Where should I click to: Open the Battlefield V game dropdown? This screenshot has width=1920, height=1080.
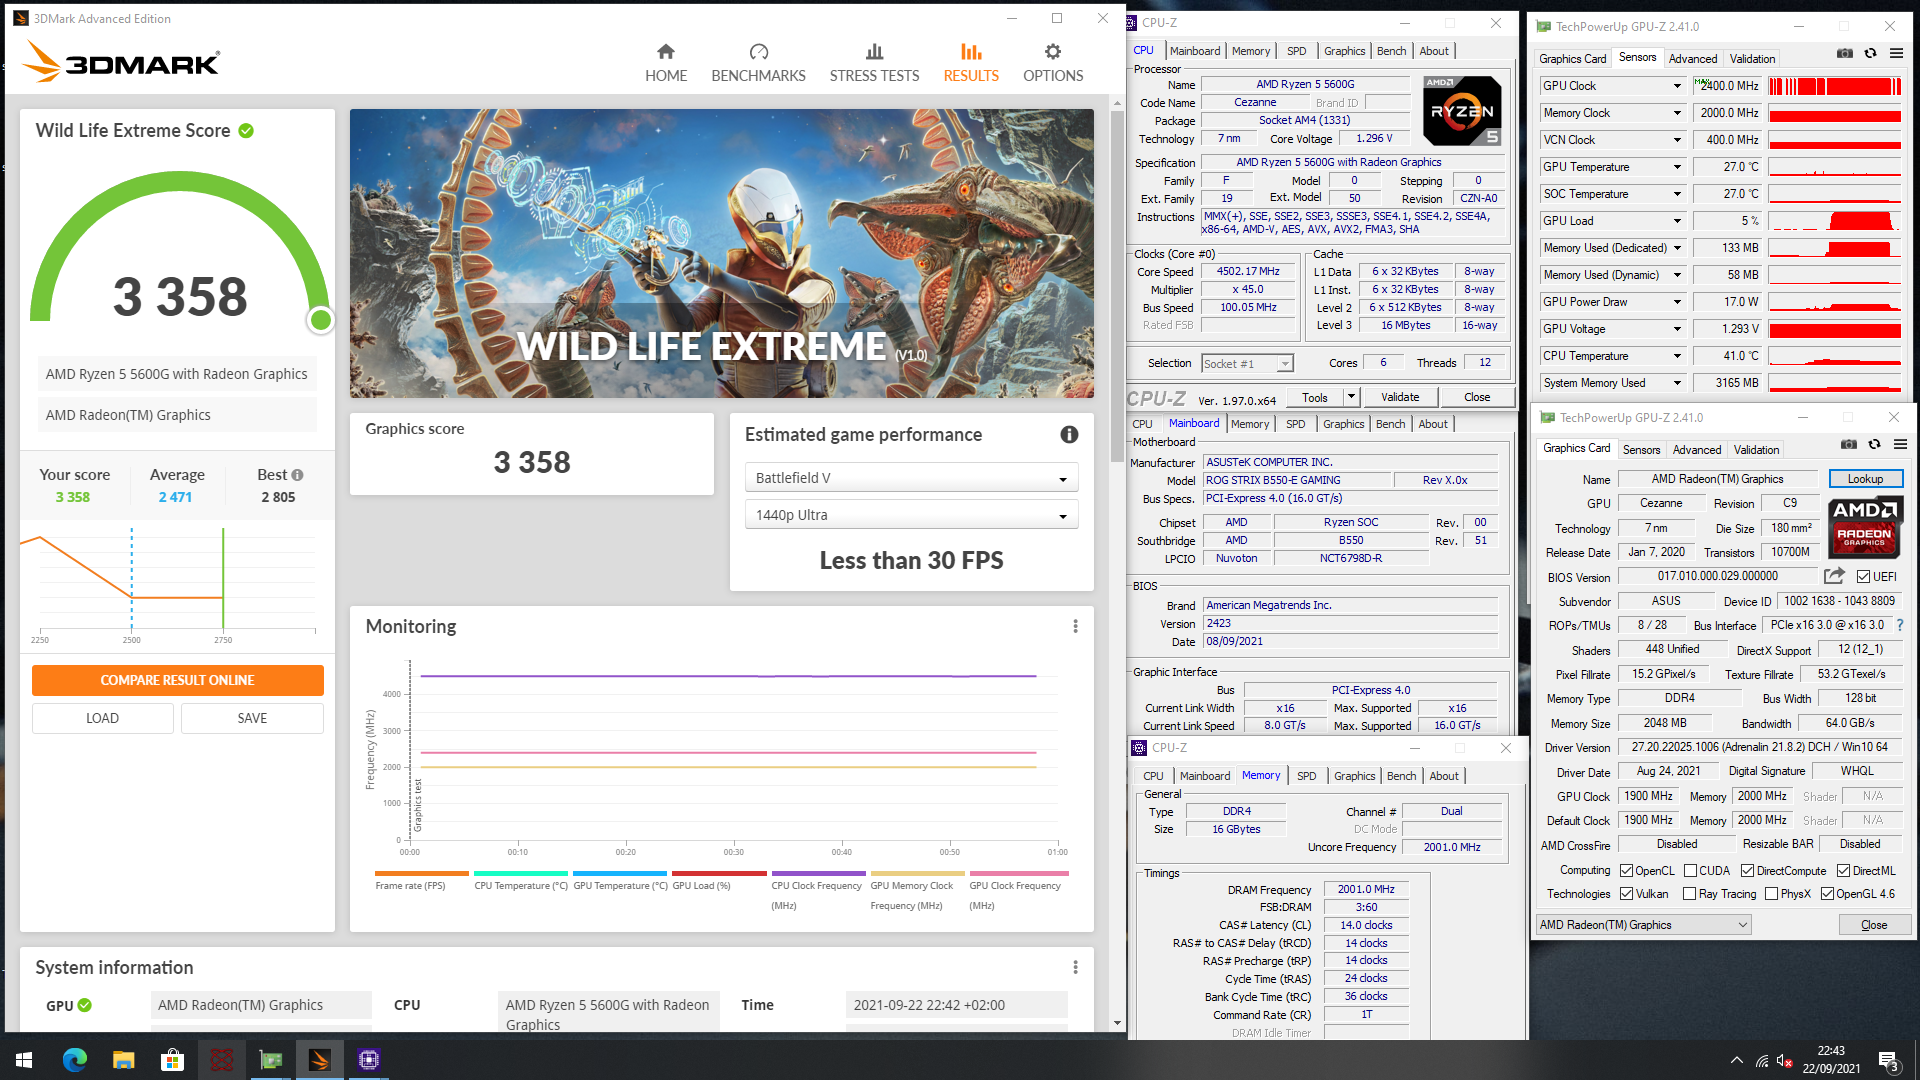click(911, 478)
